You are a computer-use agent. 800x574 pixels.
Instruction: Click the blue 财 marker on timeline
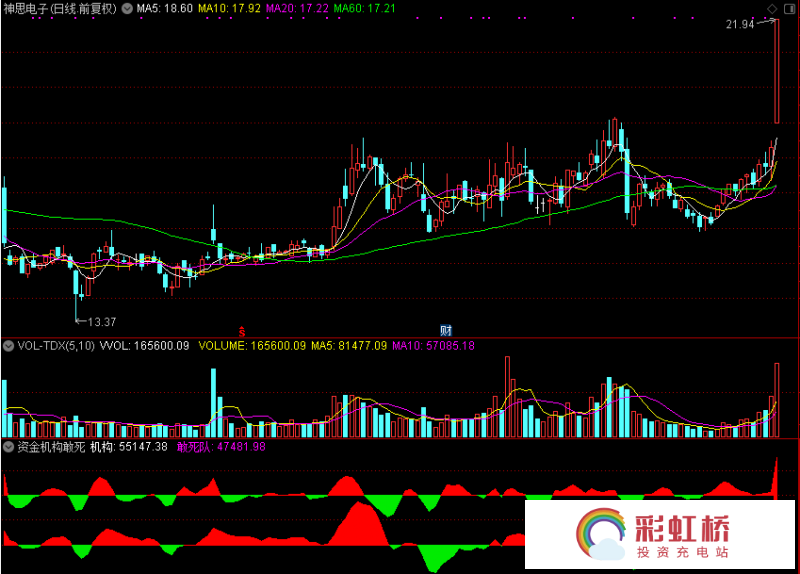tap(446, 330)
